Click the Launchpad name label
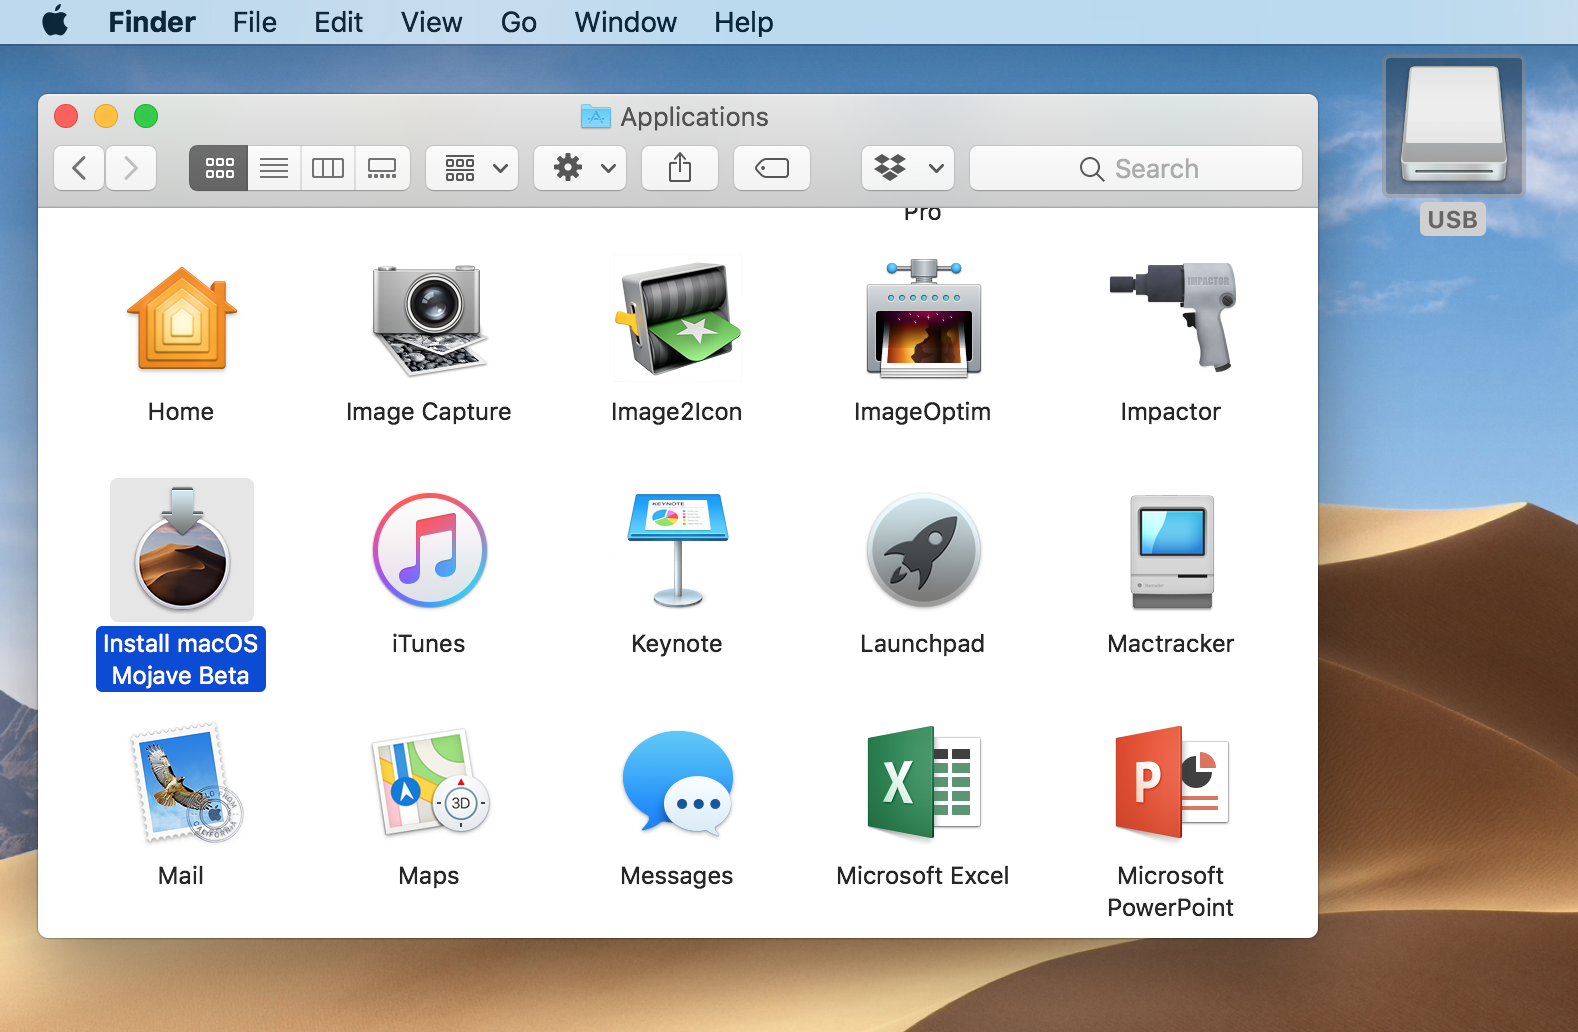 coord(923,643)
